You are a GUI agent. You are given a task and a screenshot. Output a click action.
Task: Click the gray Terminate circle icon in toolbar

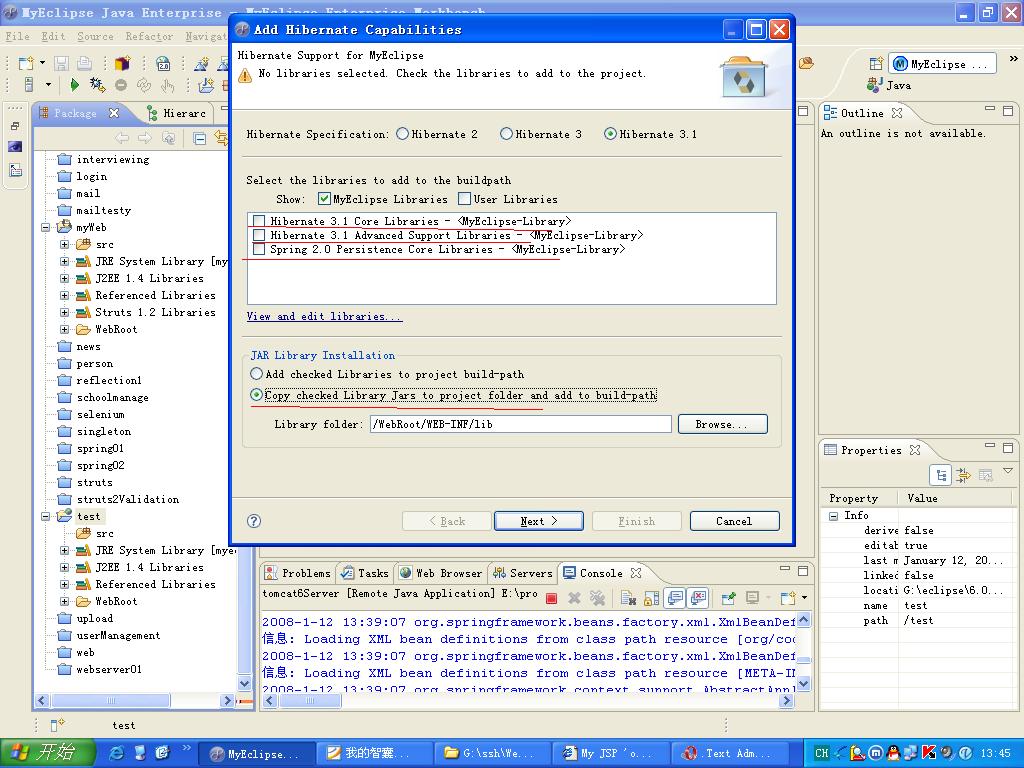(x=121, y=85)
